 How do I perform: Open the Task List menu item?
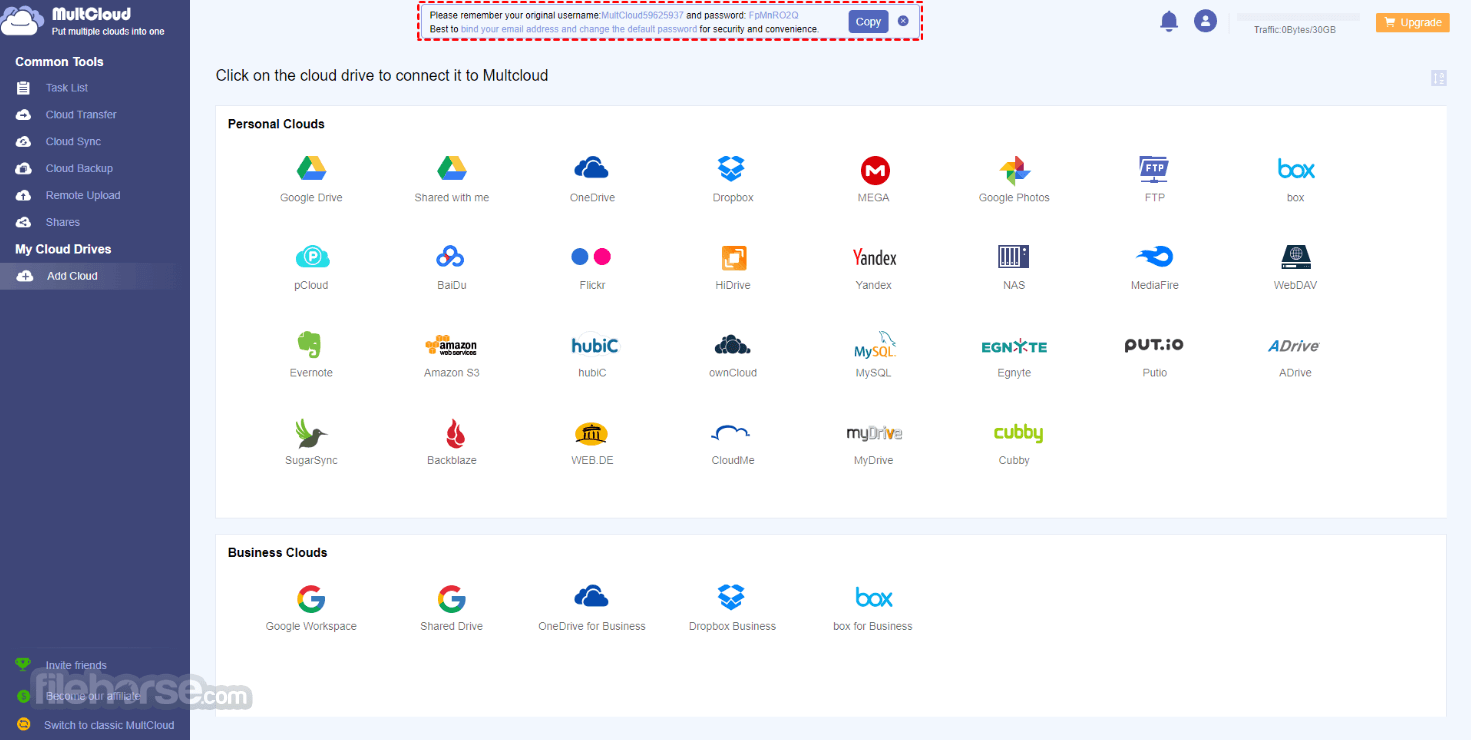[67, 88]
